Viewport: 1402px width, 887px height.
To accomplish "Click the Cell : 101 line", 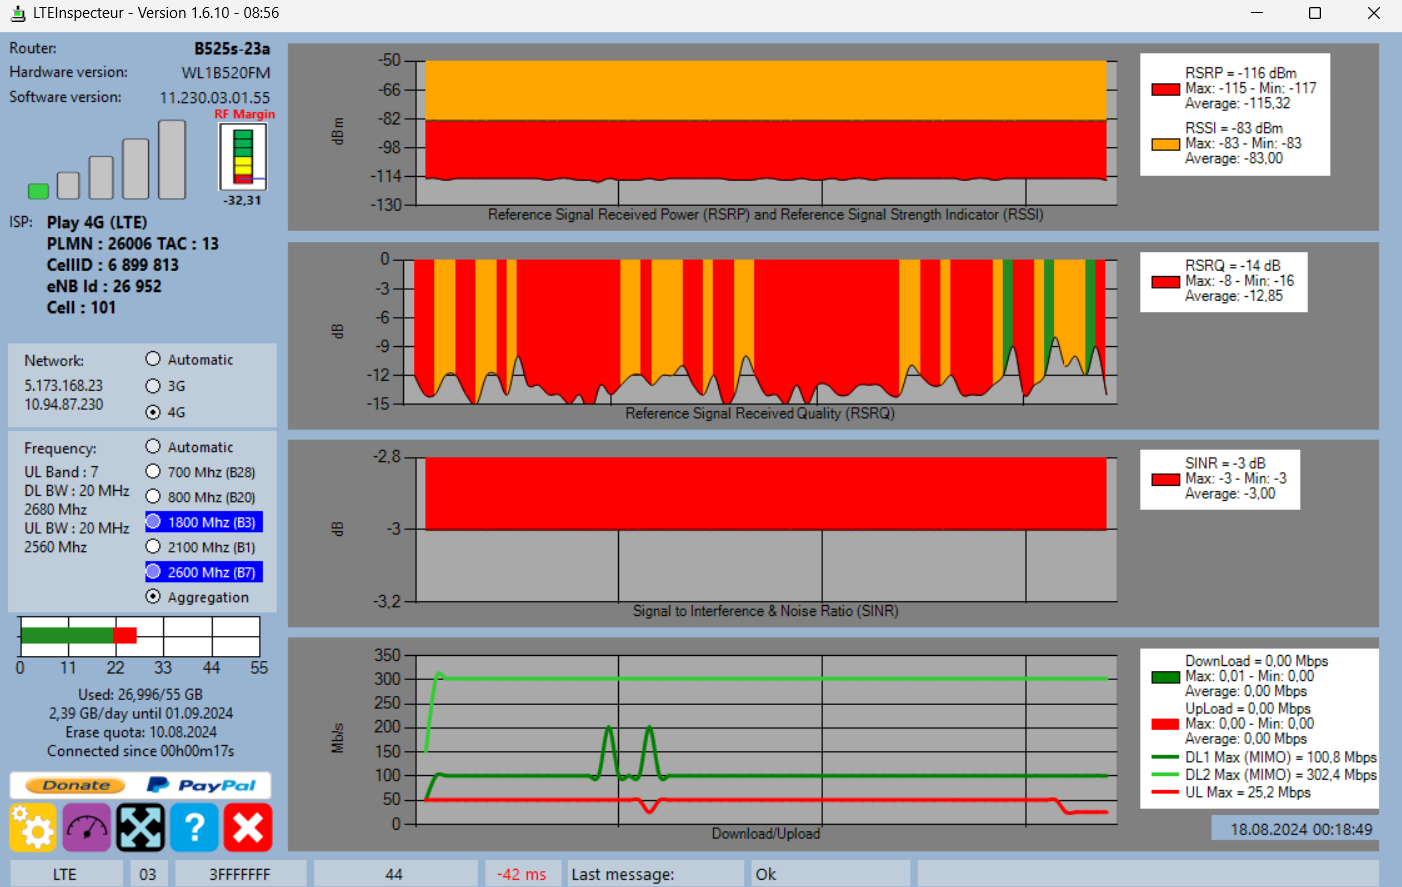I will [81, 307].
